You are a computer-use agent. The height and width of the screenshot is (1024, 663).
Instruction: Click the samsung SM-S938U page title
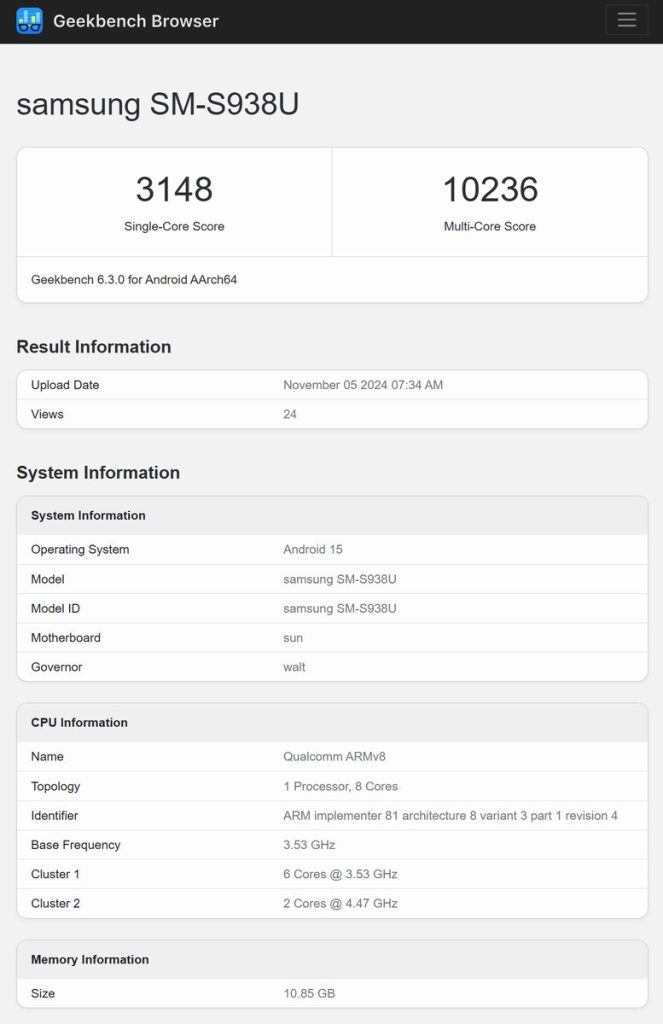coord(158,105)
